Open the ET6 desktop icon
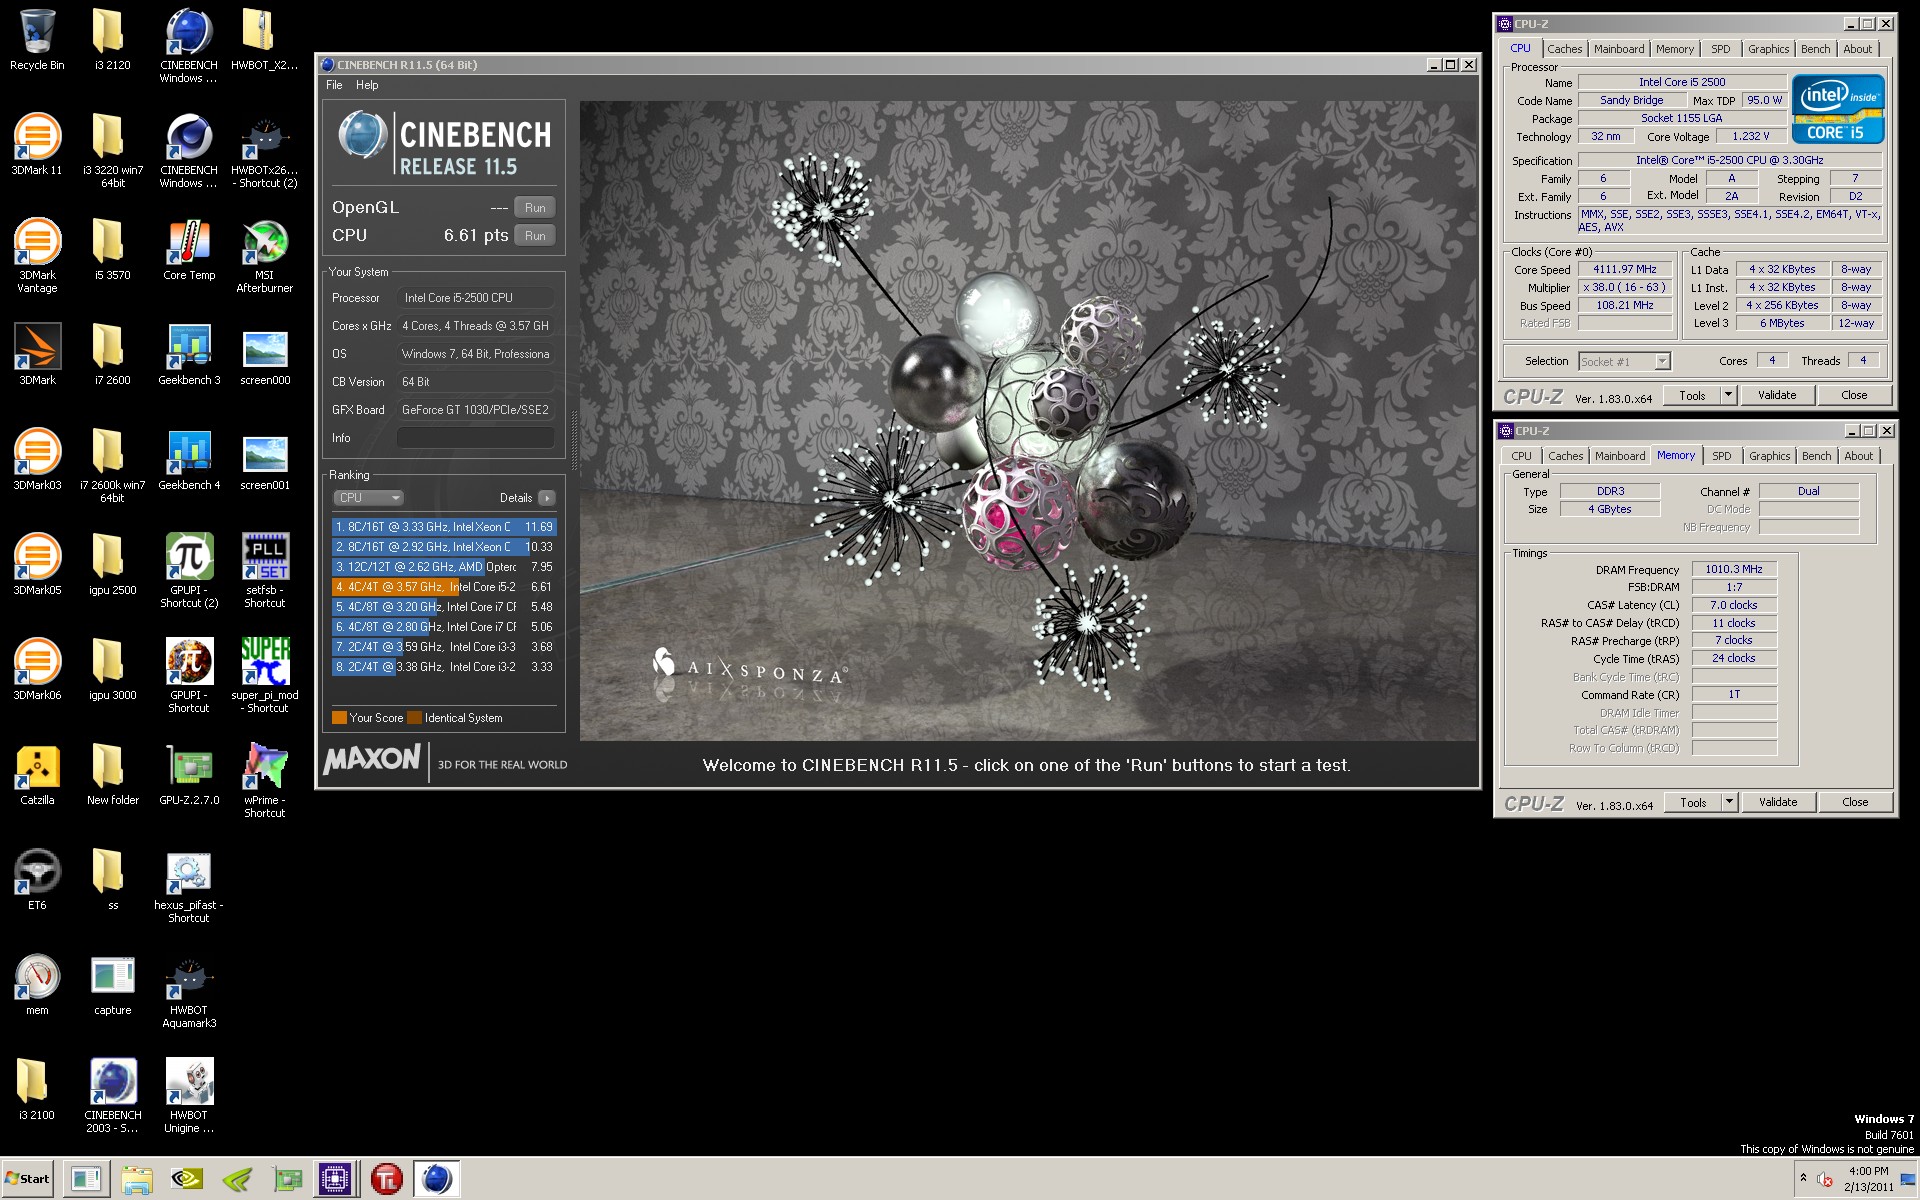1920x1200 pixels. point(37,880)
